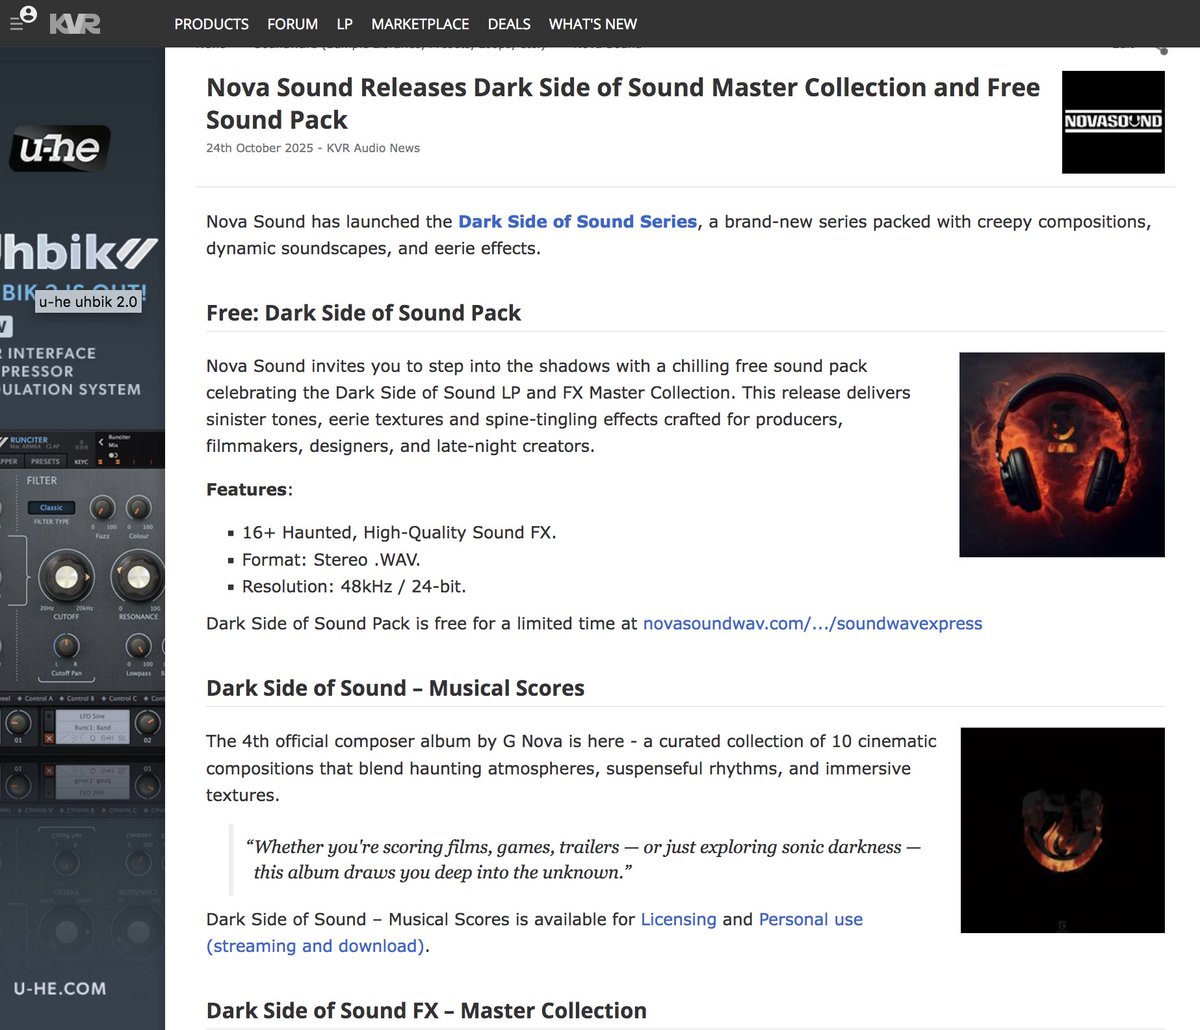Click the article headline about Nova Sound
1200x1030 pixels.
pyautogui.click(x=623, y=104)
